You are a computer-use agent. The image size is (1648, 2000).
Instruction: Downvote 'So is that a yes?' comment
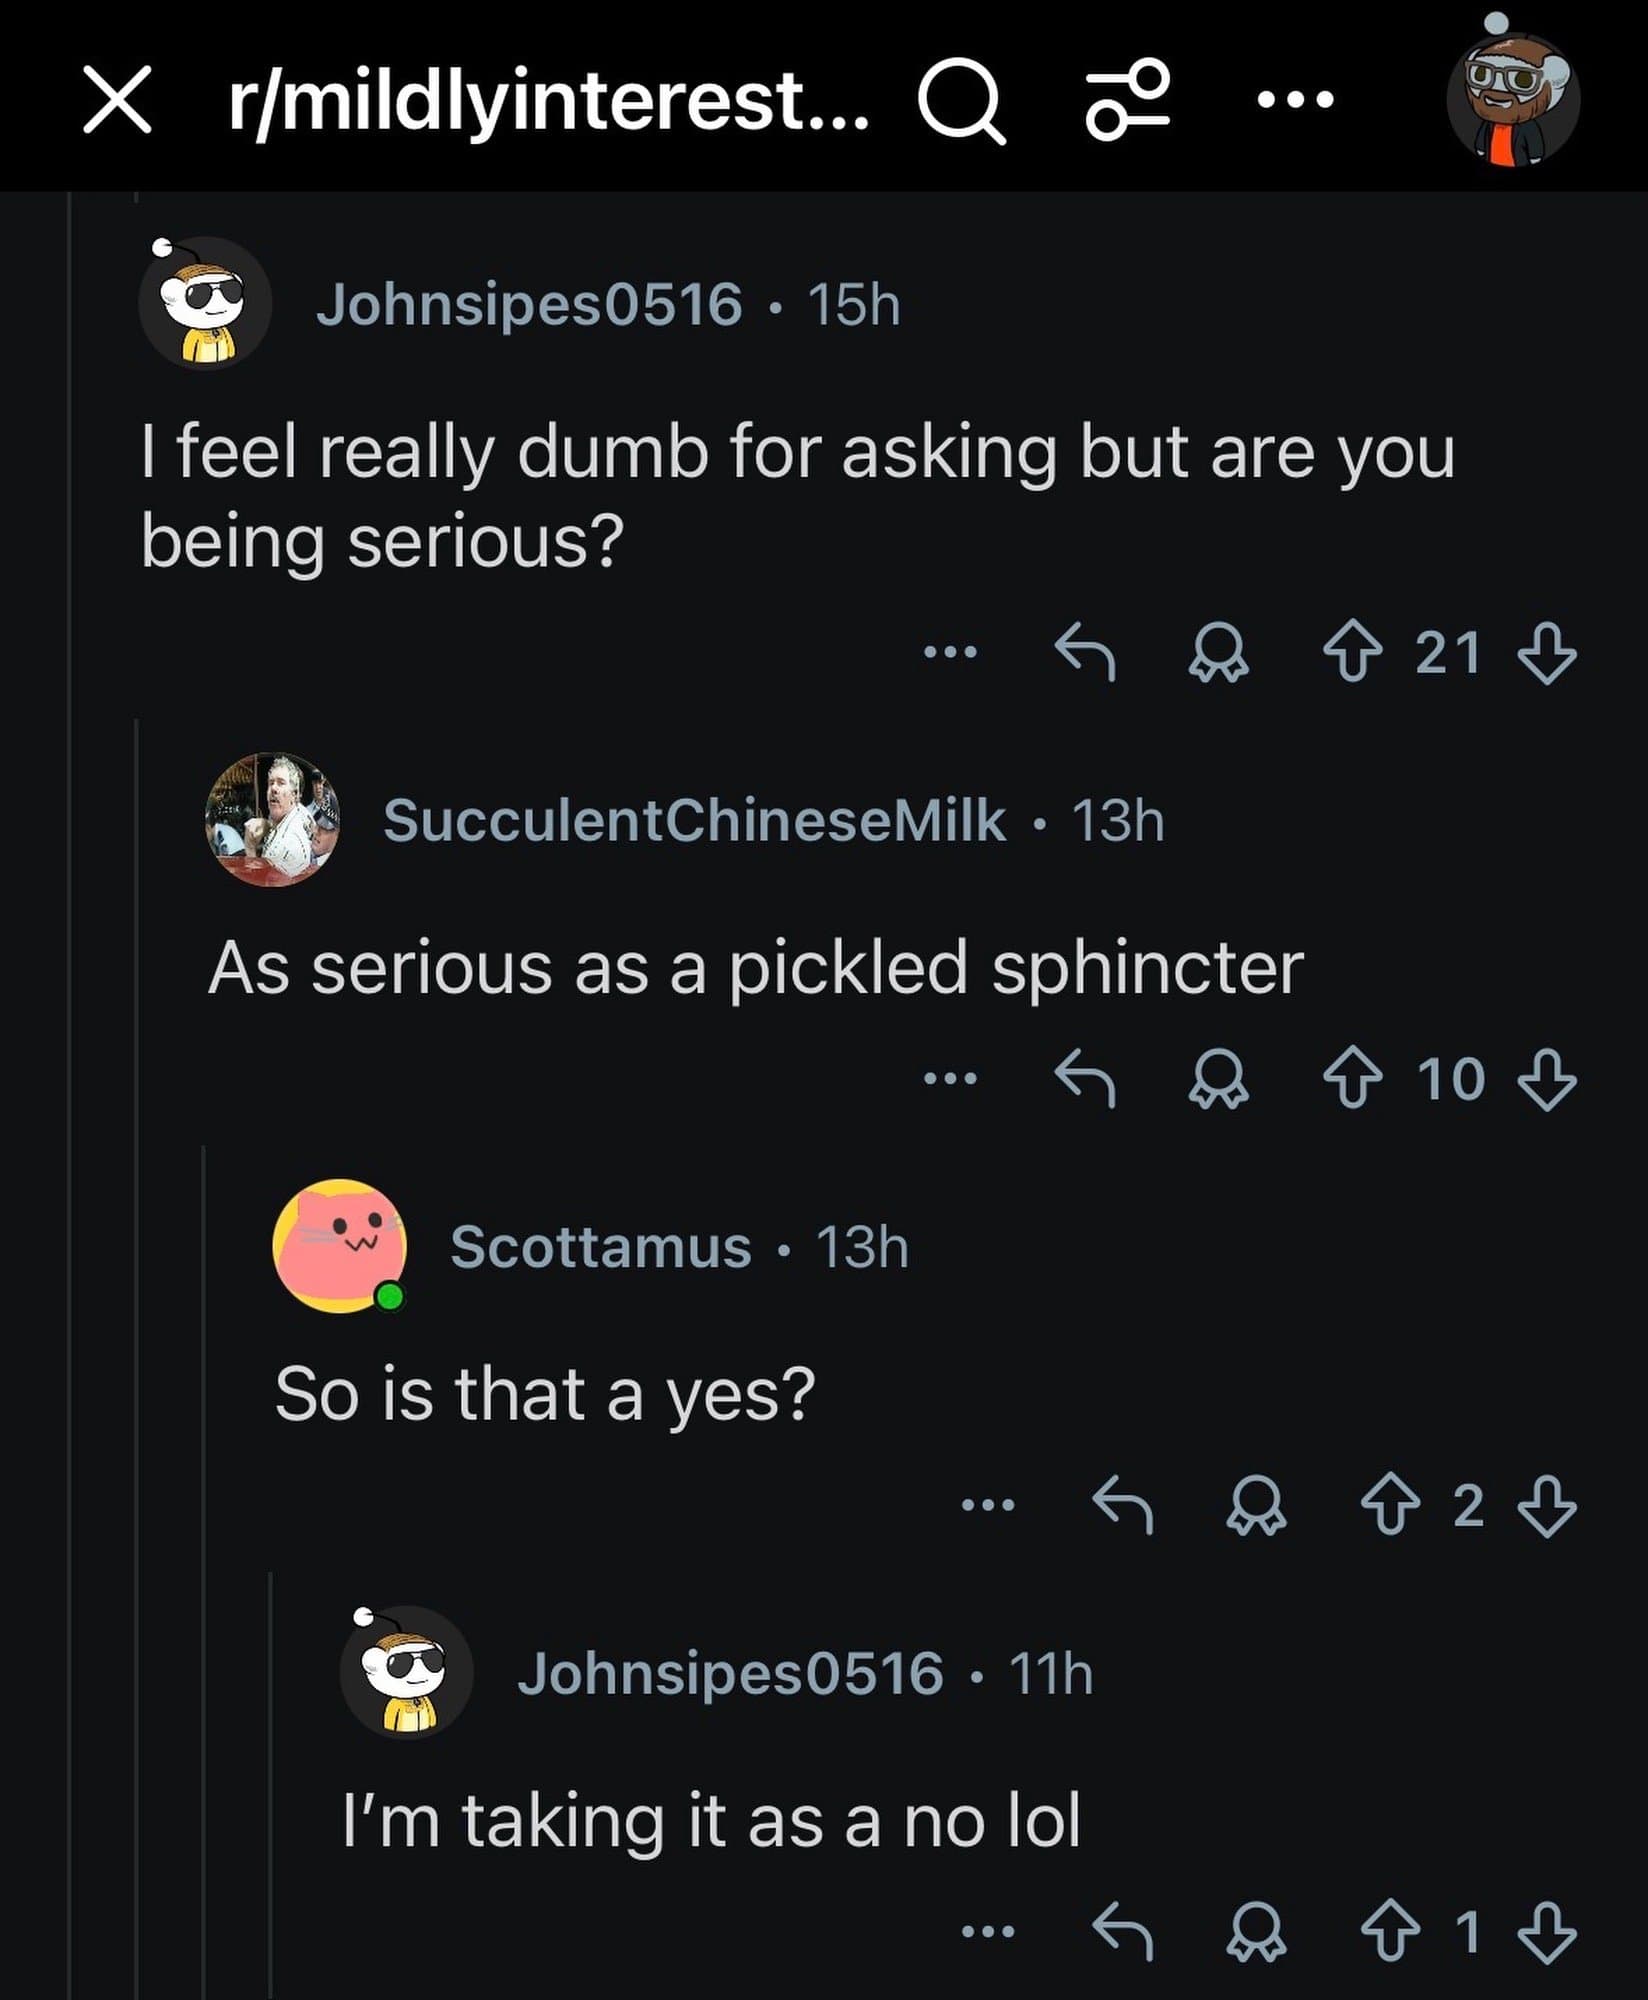click(1546, 1506)
